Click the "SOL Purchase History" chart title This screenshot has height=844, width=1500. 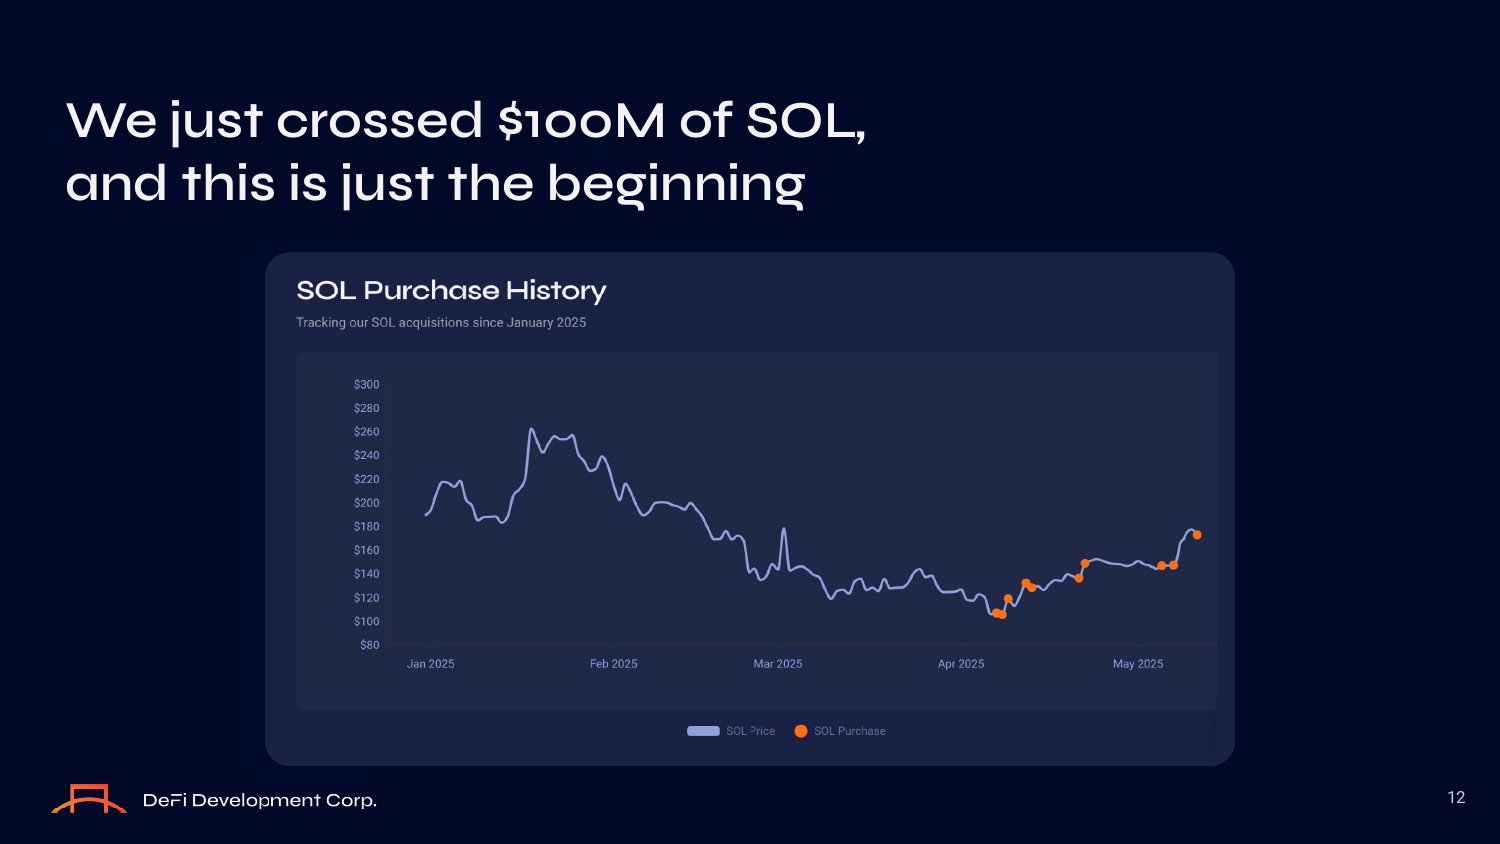click(x=451, y=290)
